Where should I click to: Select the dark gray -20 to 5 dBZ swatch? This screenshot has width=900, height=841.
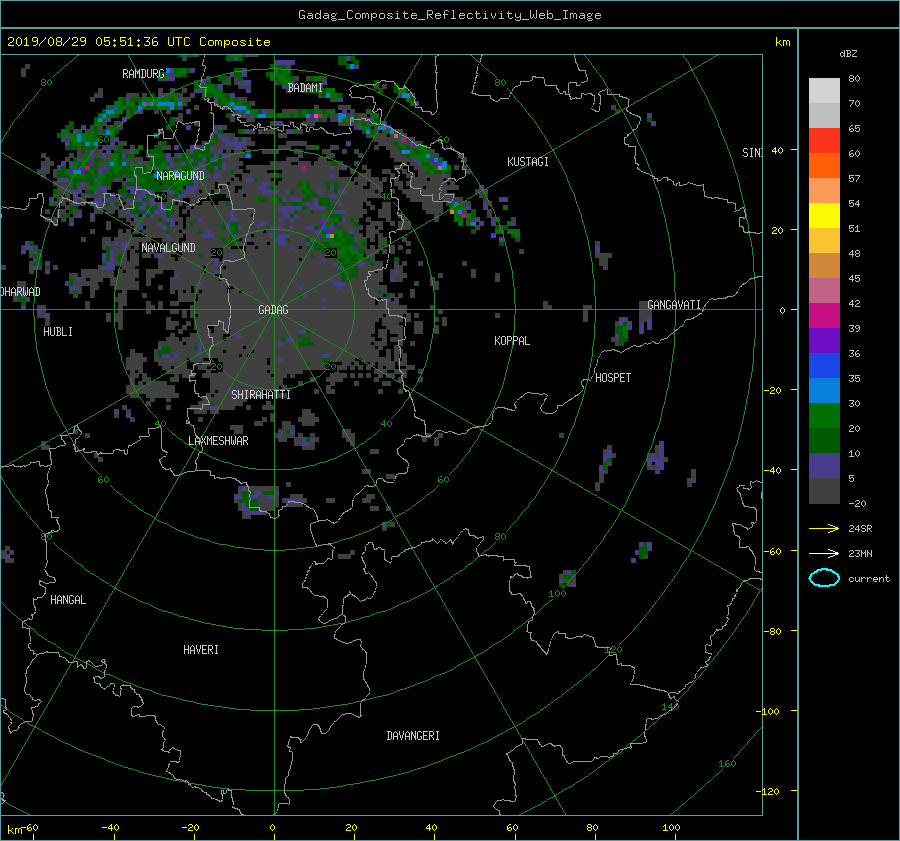tap(824, 491)
